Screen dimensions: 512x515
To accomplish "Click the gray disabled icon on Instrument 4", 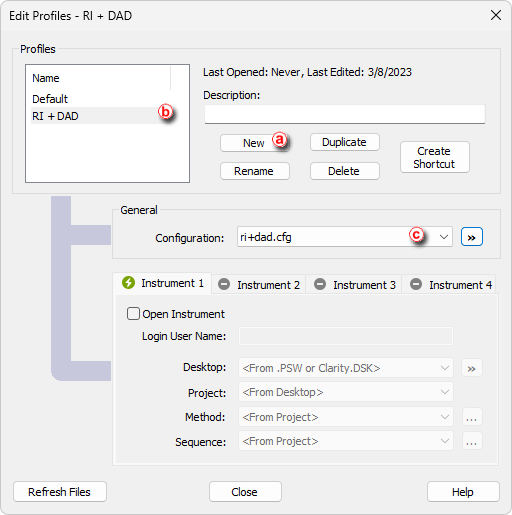I will click(x=416, y=284).
